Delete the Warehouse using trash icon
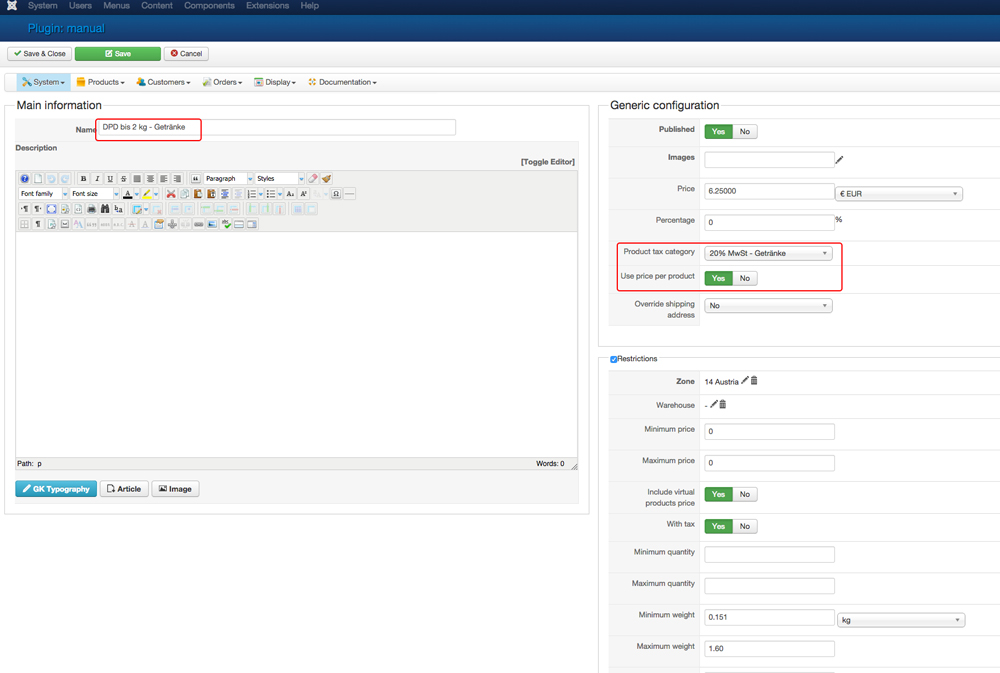Image resolution: width=1000 pixels, height=673 pixels. (723, 404)
